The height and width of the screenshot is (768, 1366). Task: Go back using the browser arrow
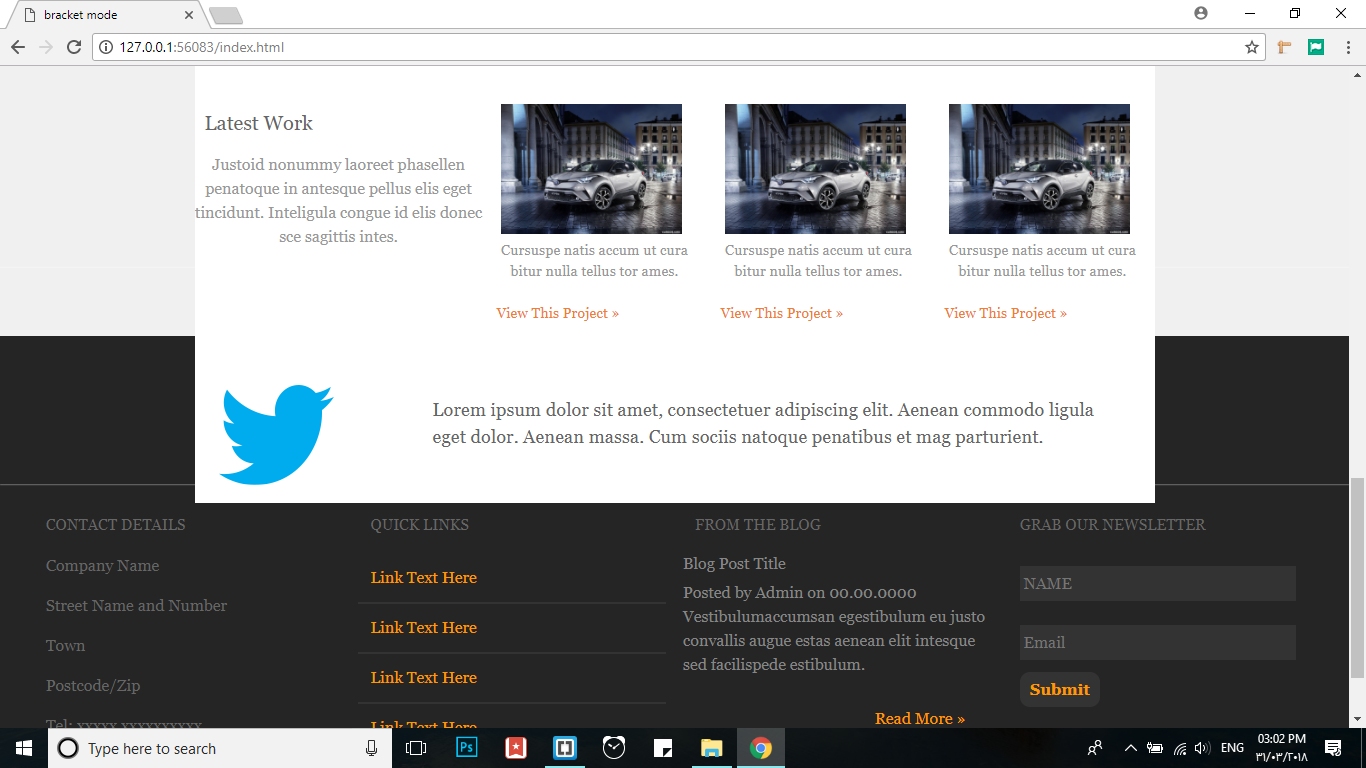coord(18,47)
